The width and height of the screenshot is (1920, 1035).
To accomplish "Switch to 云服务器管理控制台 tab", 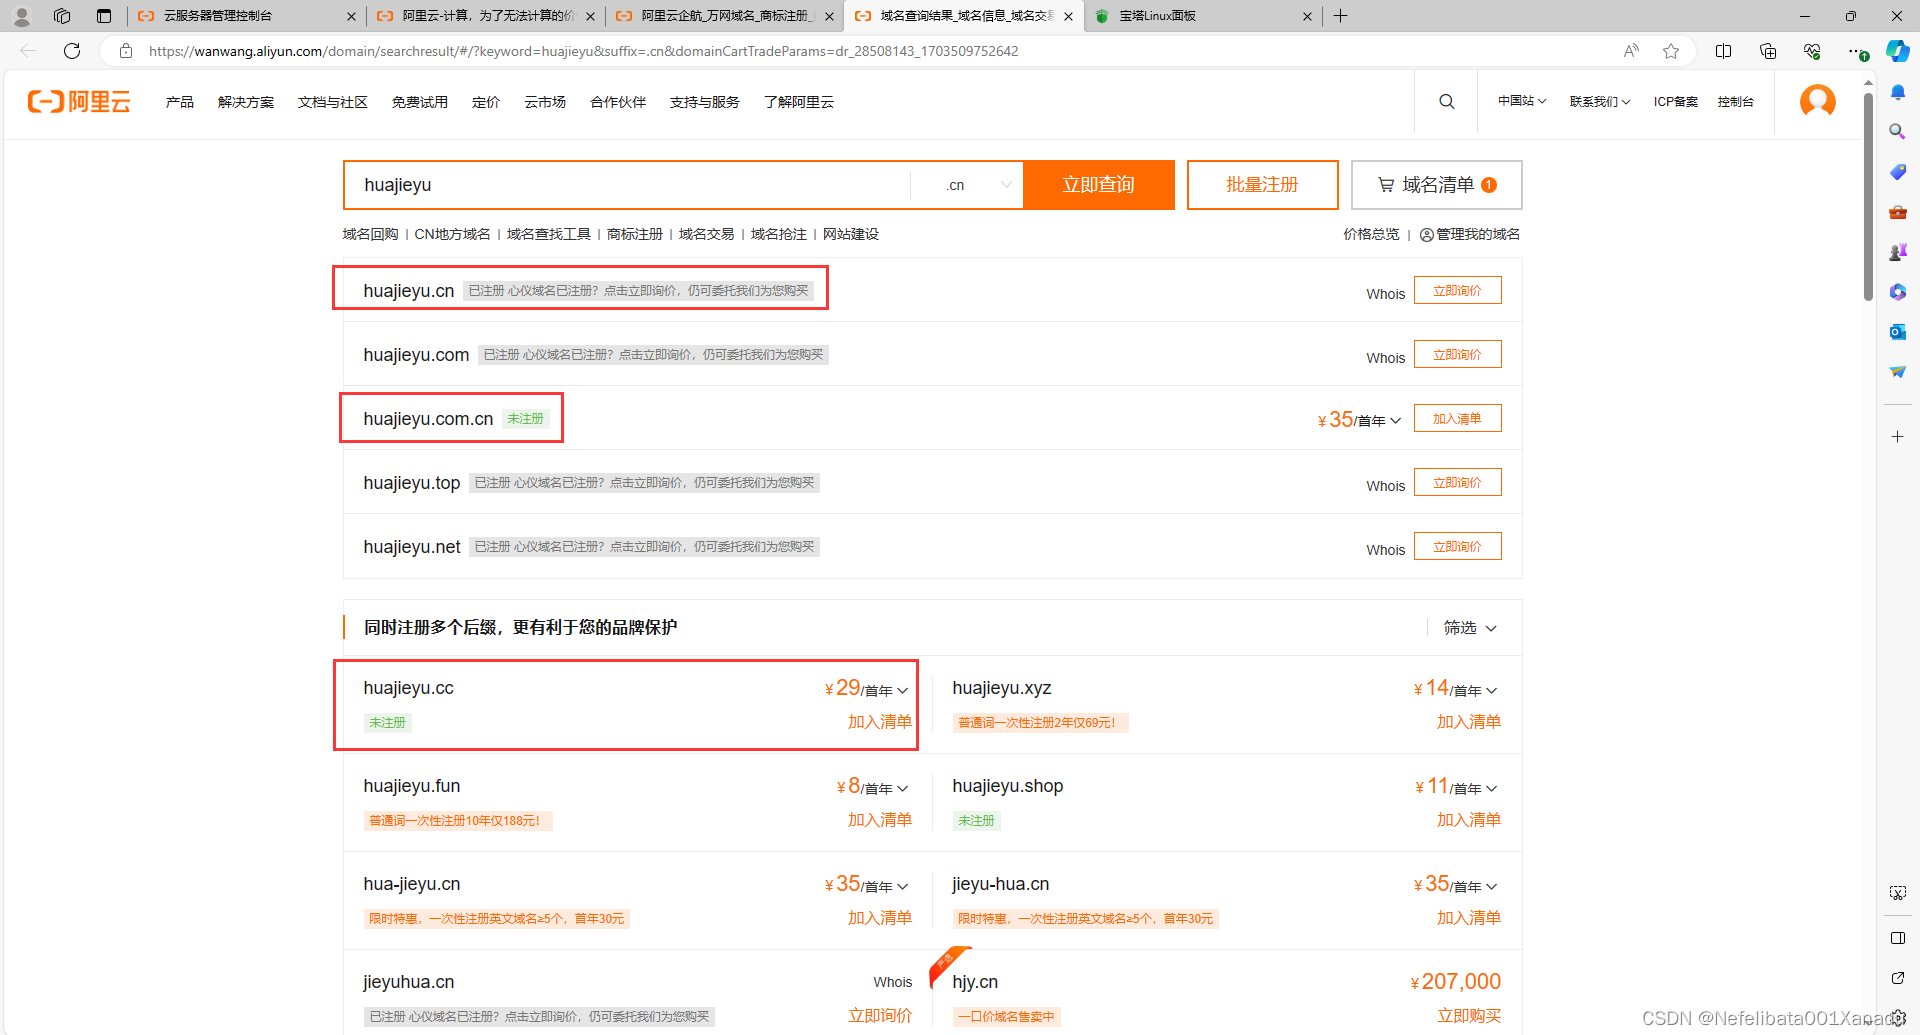I will pos(245,16).
